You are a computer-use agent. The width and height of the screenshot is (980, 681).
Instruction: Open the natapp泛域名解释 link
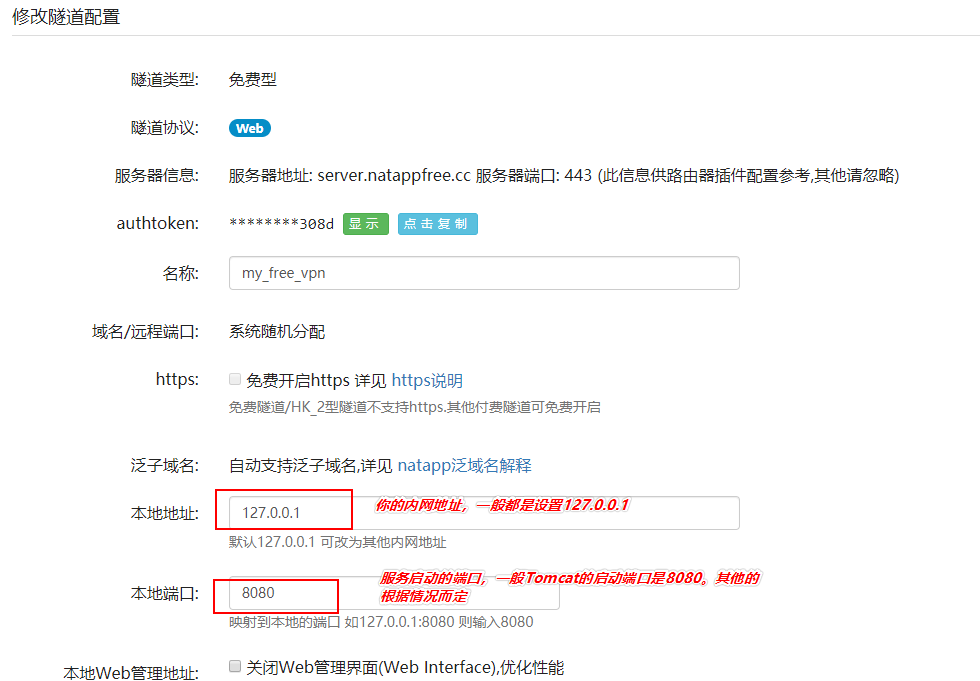[x=464, y=465]
